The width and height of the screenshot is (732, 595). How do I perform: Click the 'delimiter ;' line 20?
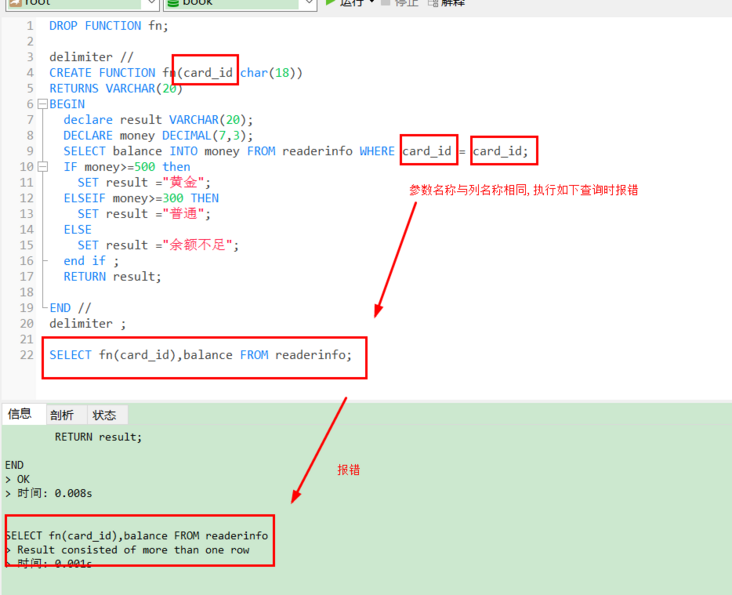pos(87,324)
